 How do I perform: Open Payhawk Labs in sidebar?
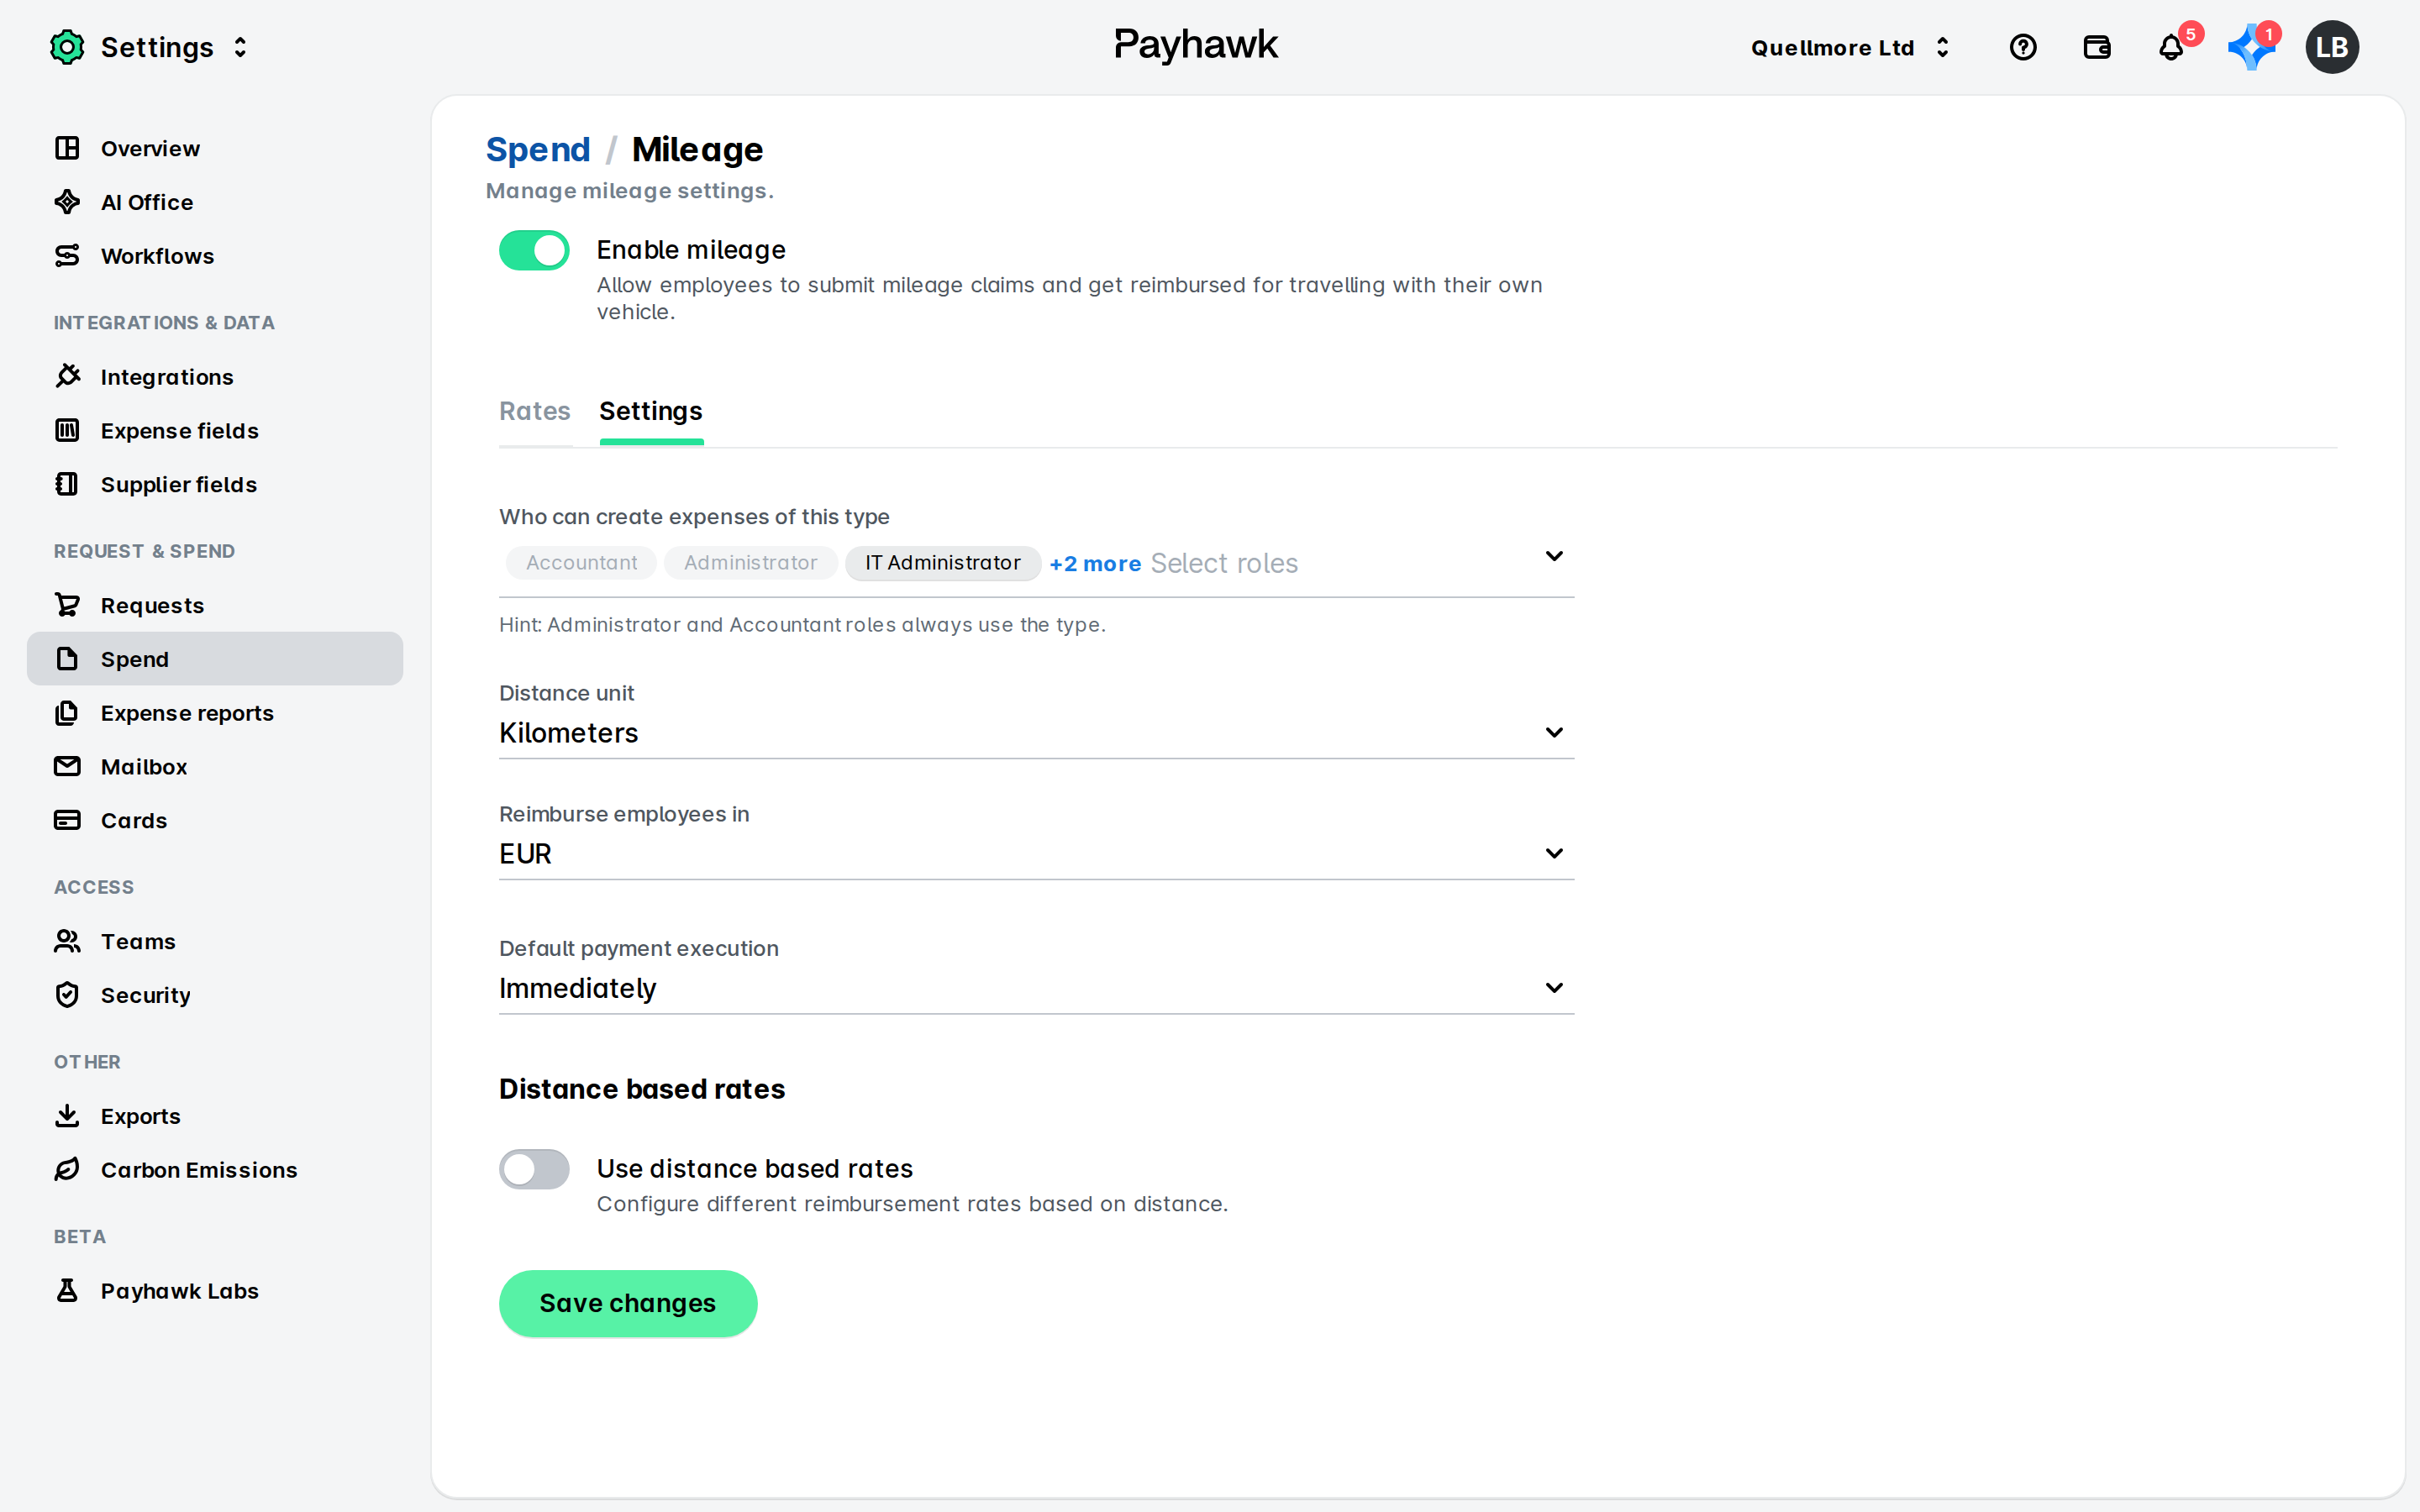pyautogui.click(x=215, y=1291)
